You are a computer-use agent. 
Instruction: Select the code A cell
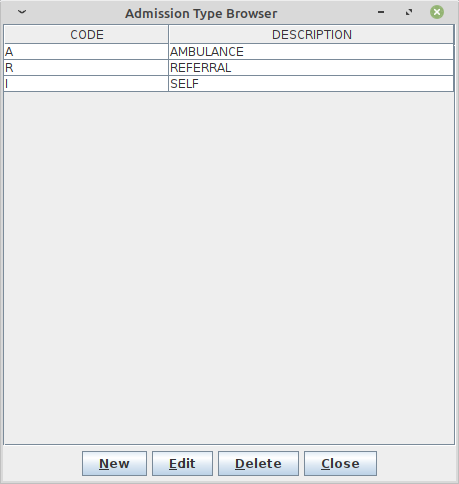86,52
